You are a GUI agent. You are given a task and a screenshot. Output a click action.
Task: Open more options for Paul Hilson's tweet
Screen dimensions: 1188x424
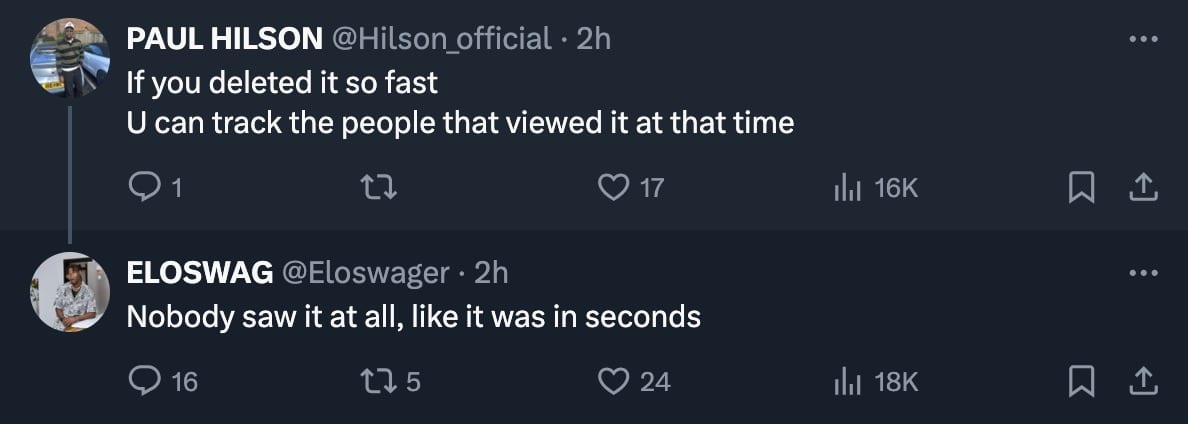(1142, 40)
